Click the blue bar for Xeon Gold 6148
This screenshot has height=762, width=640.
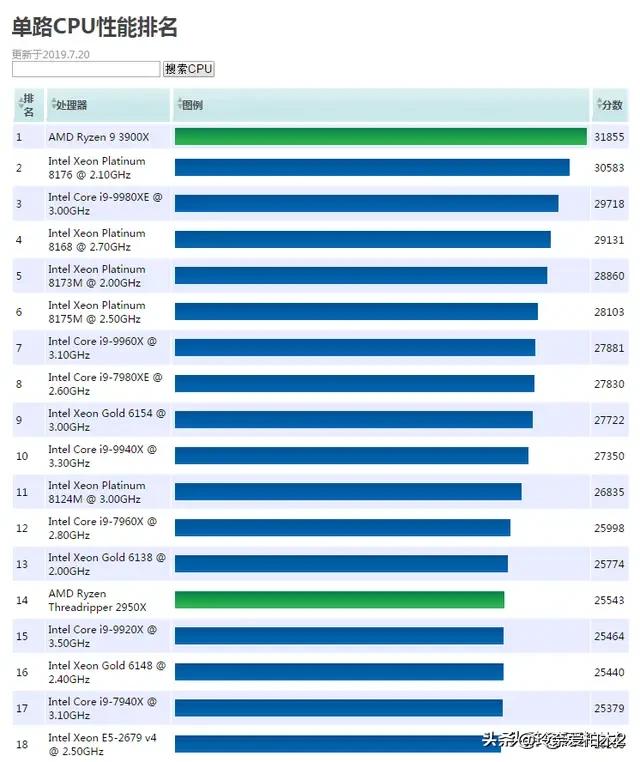(339, 672)
